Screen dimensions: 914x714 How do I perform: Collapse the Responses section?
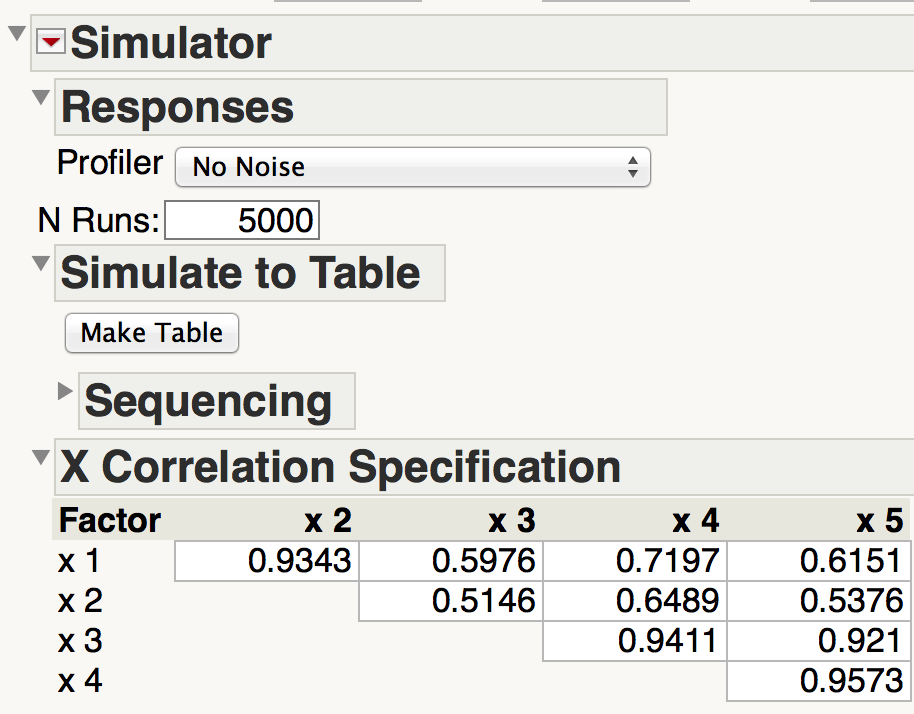[x=41, y=97]
